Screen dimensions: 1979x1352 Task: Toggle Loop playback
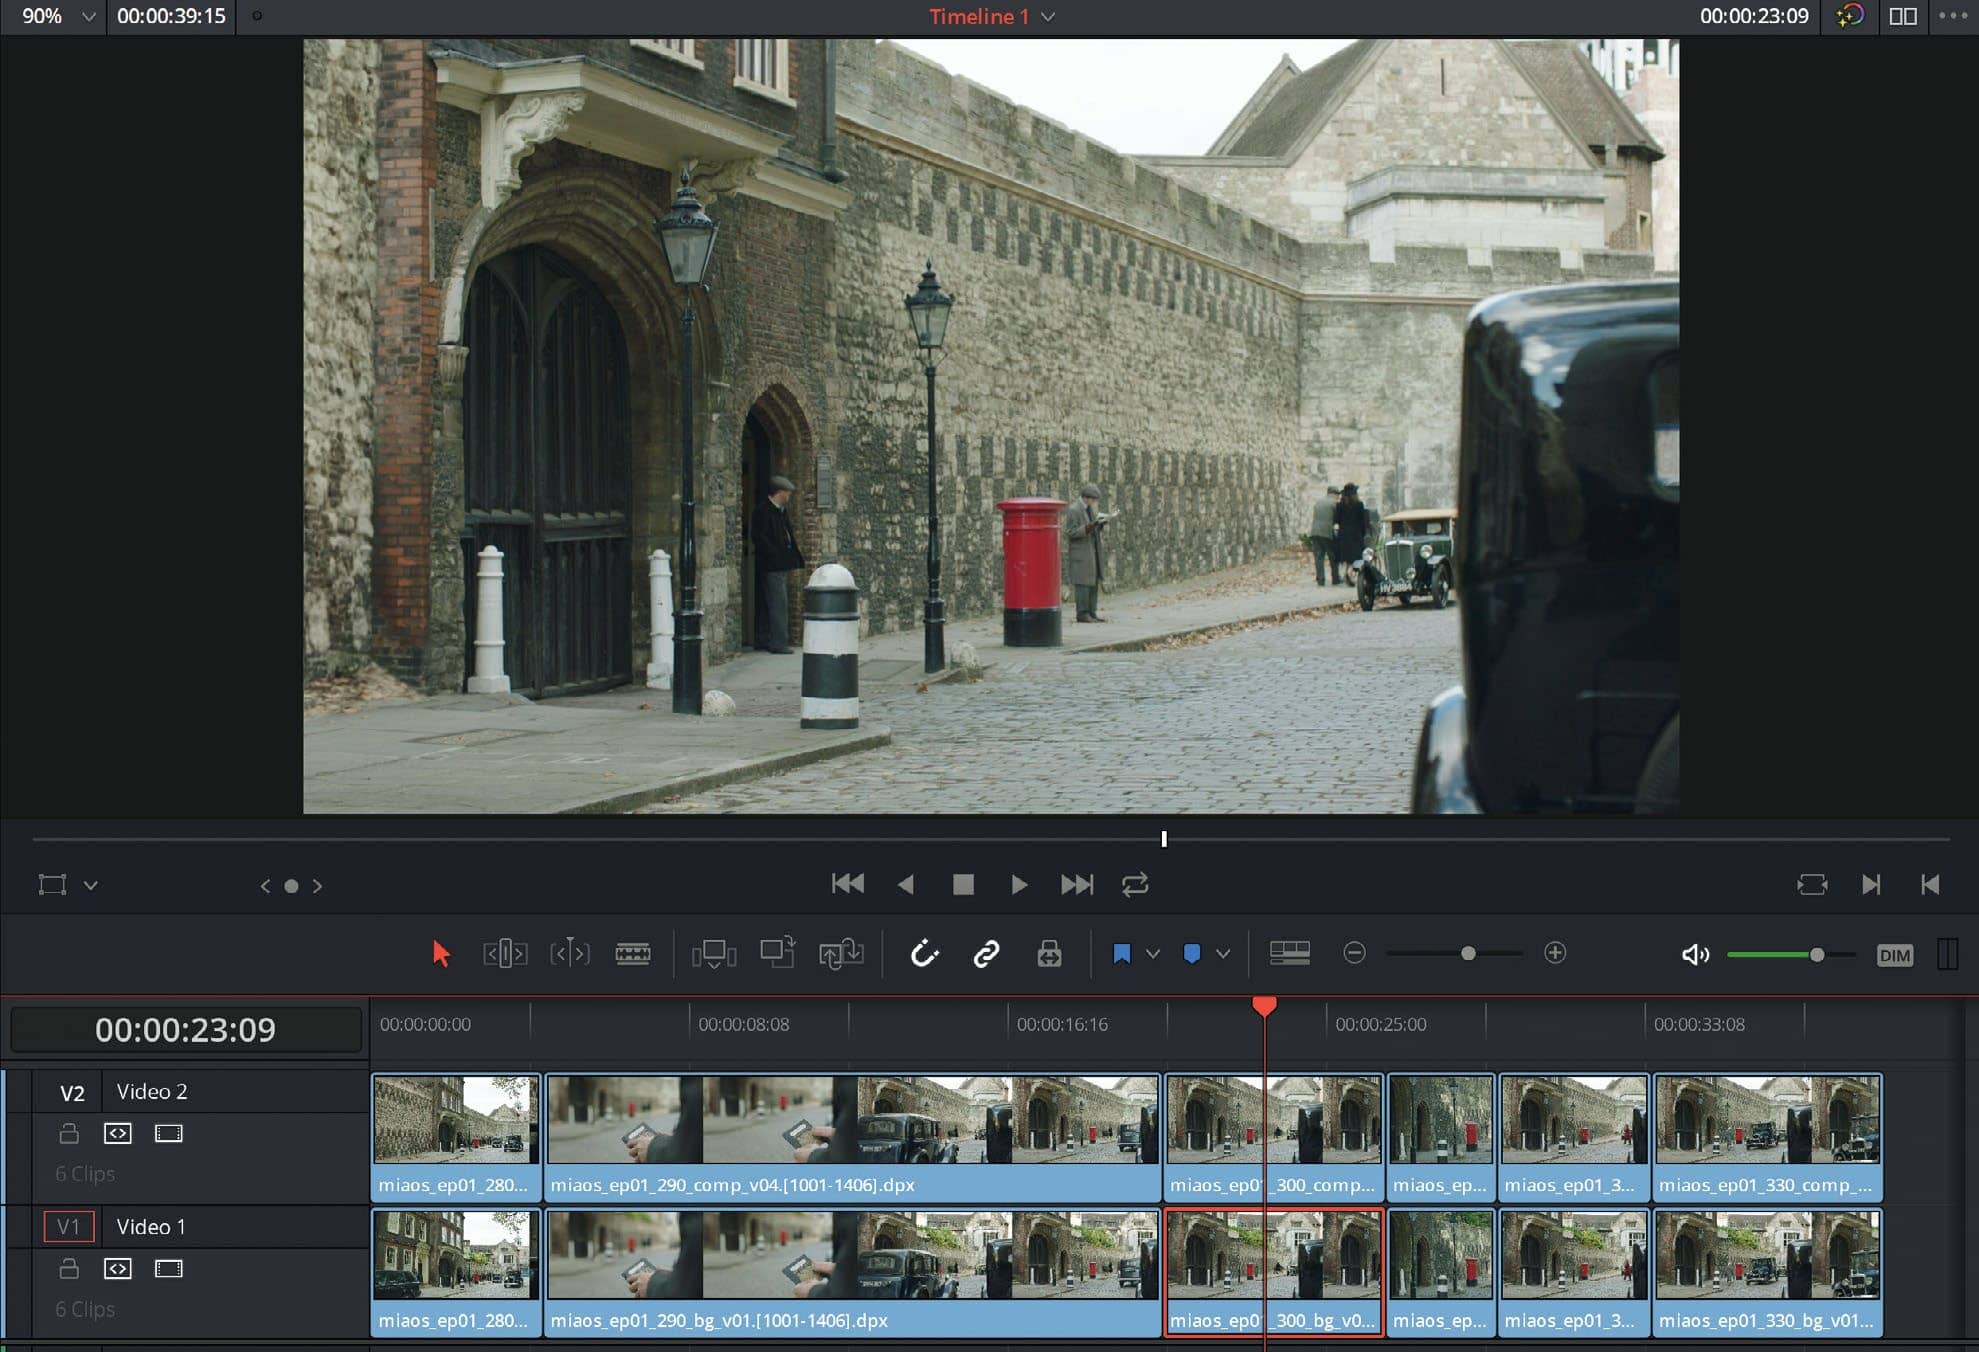[1135, 884]
